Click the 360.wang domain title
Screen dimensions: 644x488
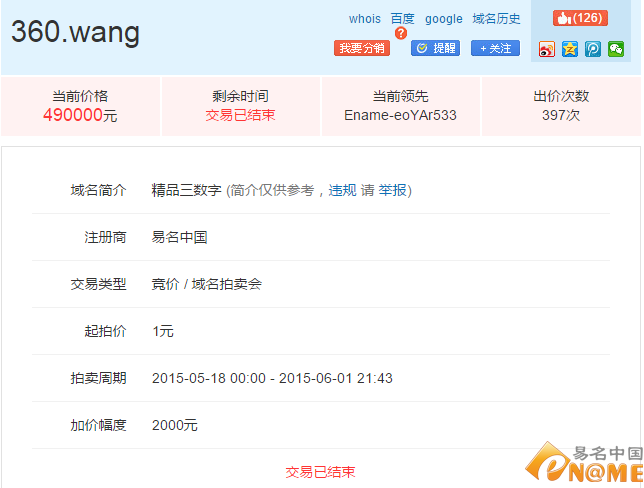coord(76,32)
